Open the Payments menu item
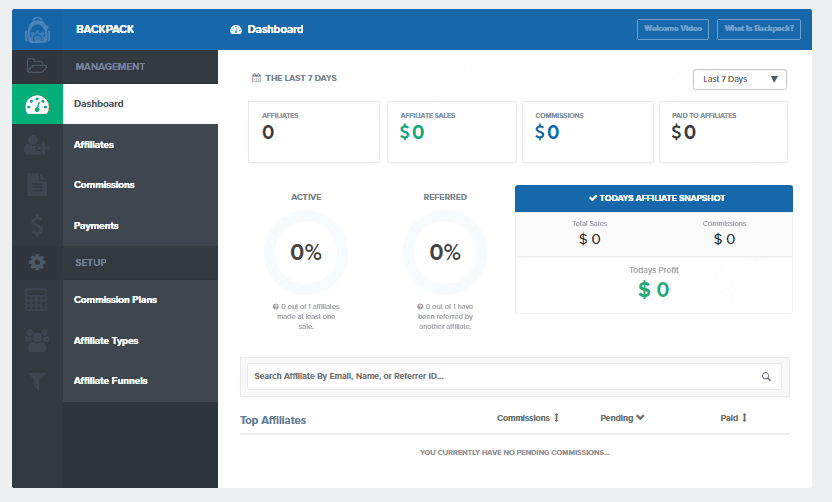The image size is (832, 502). click(140, 226)
